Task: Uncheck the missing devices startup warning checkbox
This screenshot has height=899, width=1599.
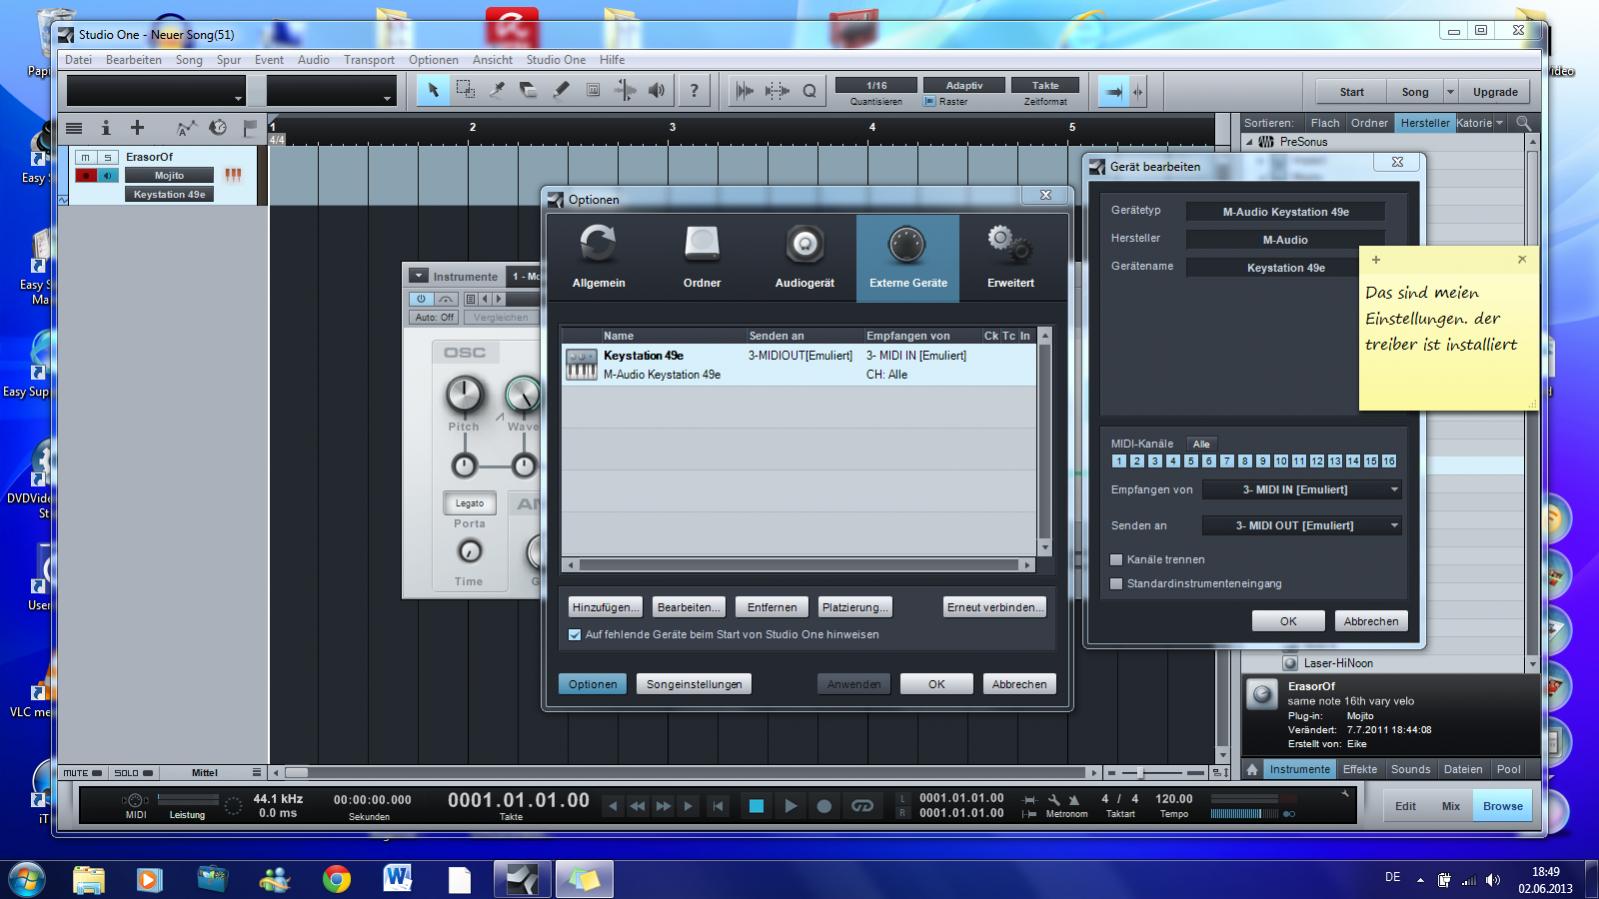Action: 575,635
